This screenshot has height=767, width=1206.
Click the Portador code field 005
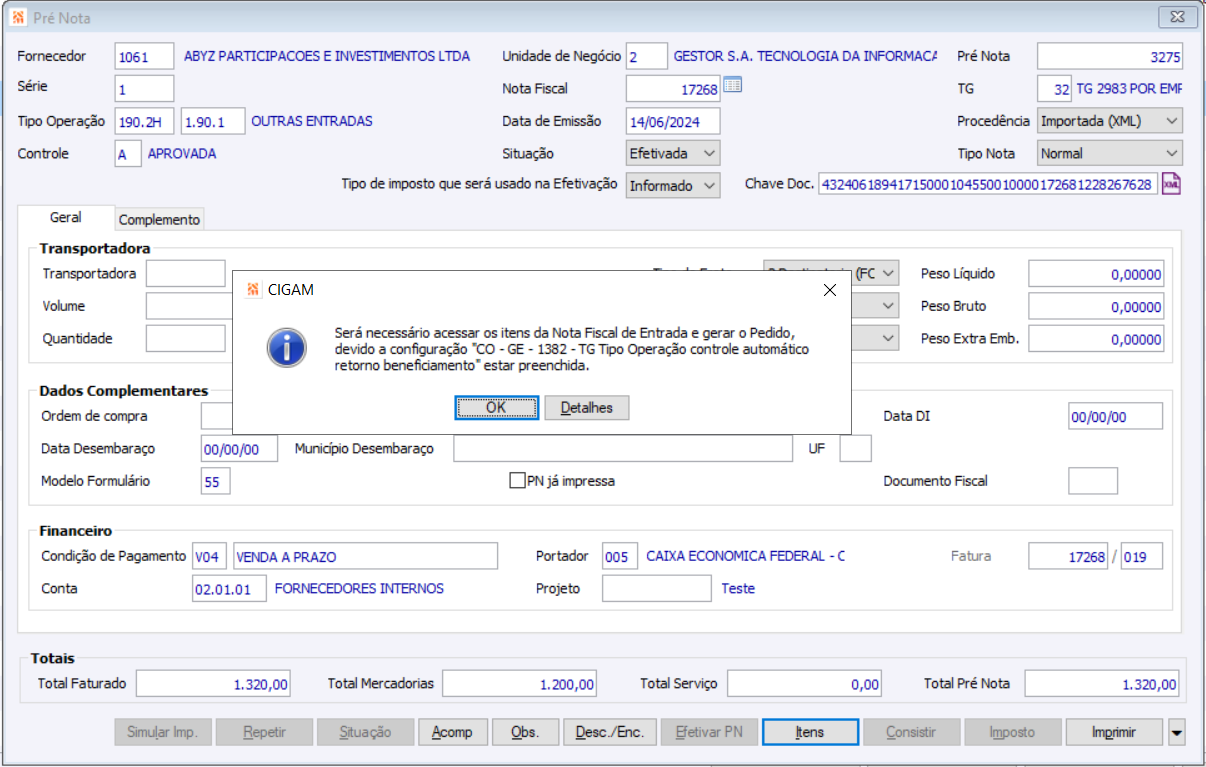coord(620,556)
